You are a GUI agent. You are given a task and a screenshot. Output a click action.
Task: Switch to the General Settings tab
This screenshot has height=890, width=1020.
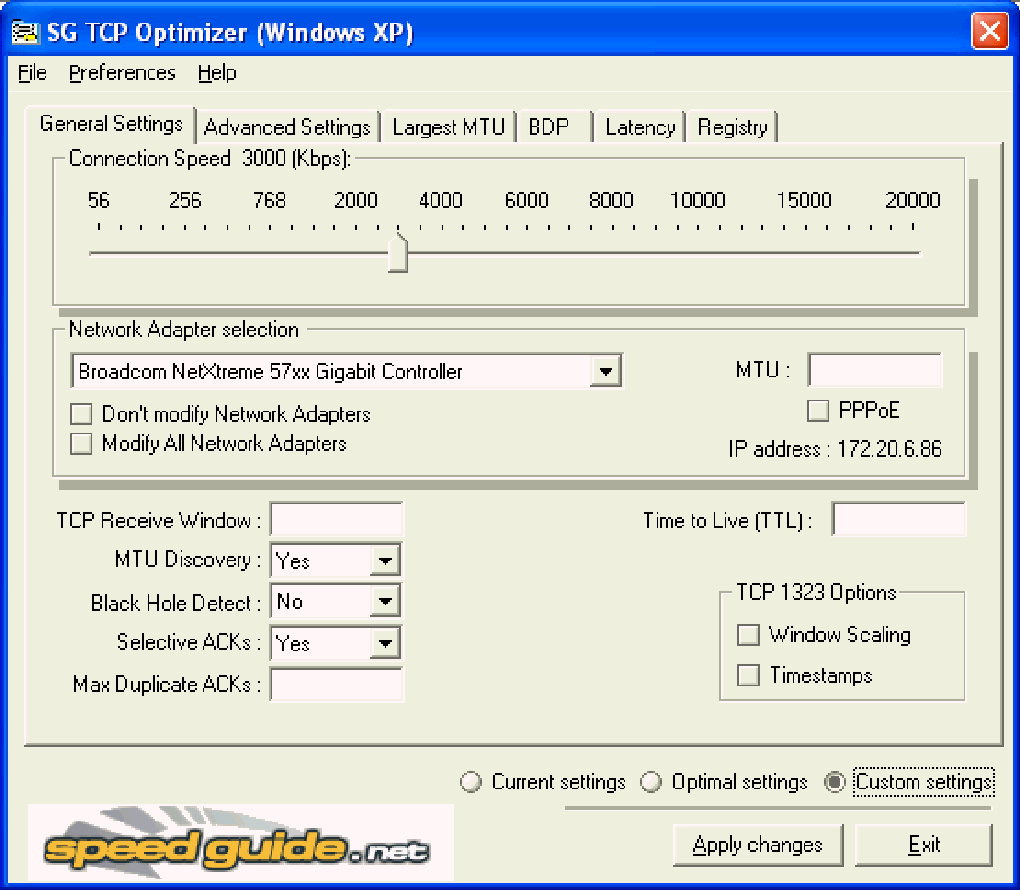click(x=111, y=124)
